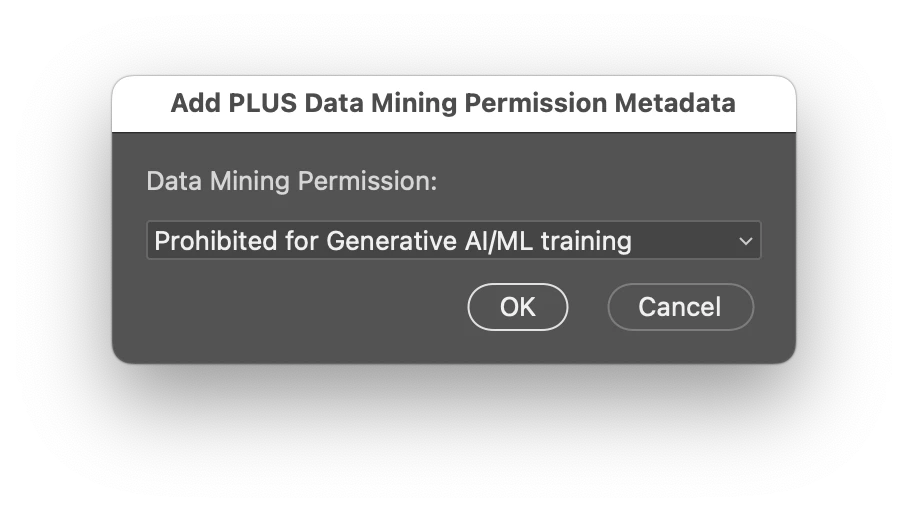Click the chevron arrow in the permission combo box

746,241
